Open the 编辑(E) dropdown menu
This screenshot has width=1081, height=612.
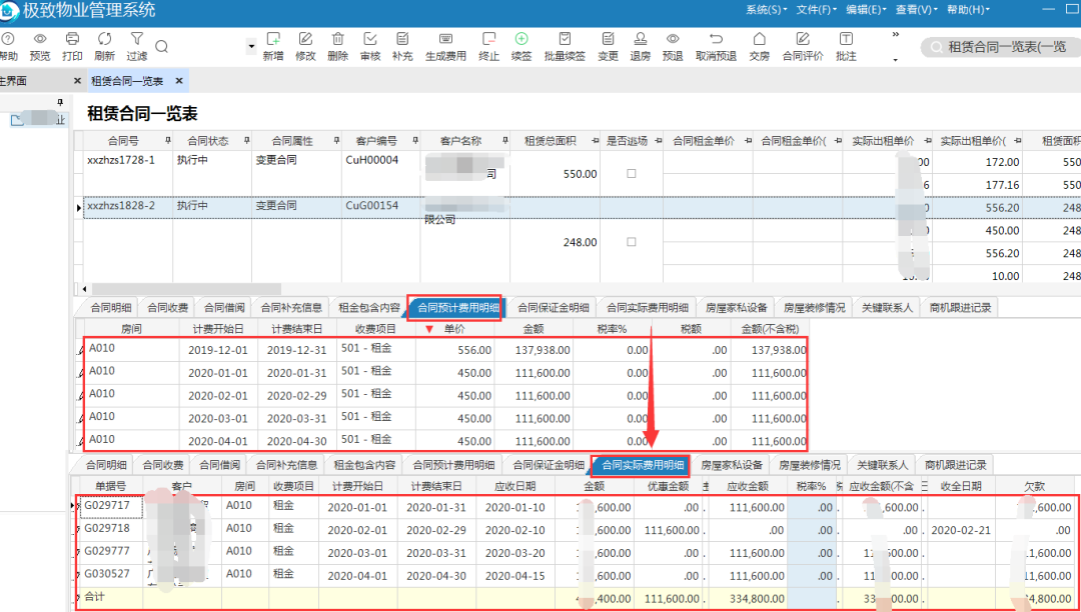click(867, 10)
